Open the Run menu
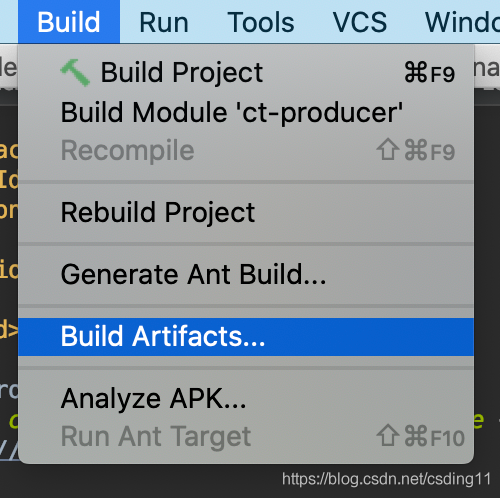Image resolution: width=500 pixels, height=498 pixels. click(x=164, y=23)
